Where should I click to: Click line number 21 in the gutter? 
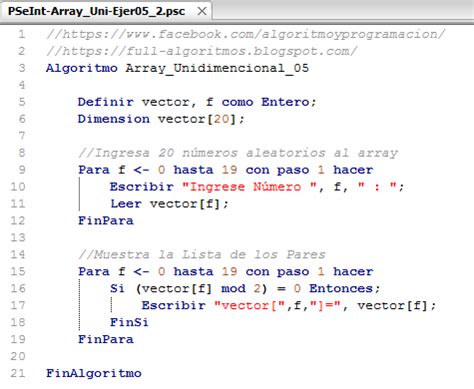[x=18, y=373]
